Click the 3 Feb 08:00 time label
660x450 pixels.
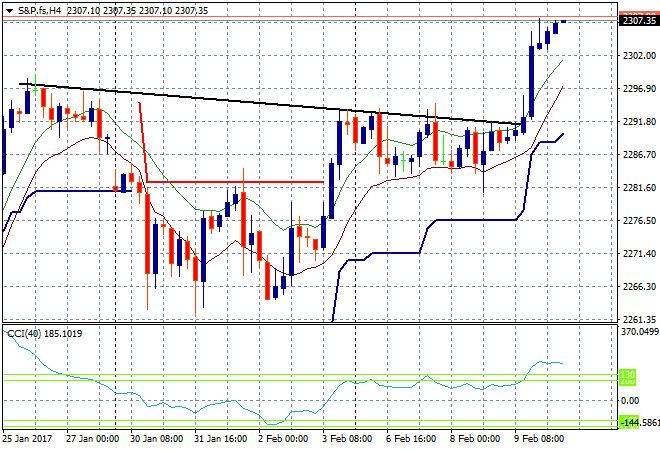[x=347, y=439]
